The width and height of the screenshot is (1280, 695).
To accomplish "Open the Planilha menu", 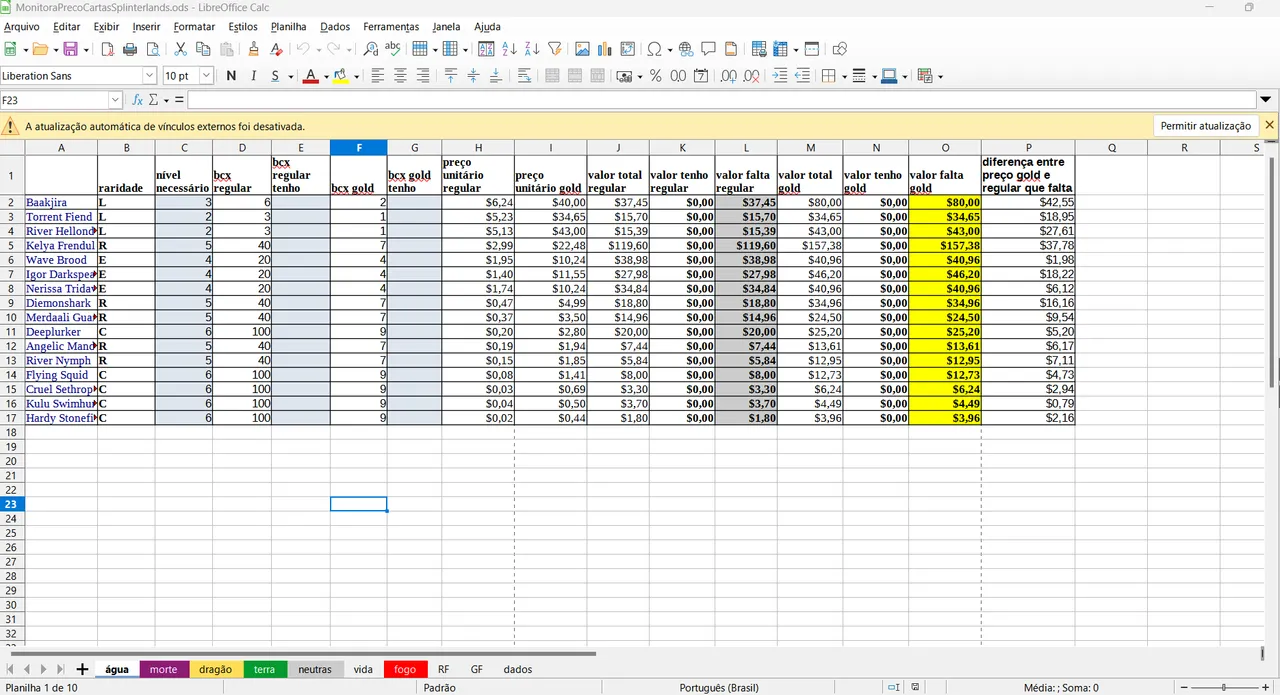I will coord(289,26).
